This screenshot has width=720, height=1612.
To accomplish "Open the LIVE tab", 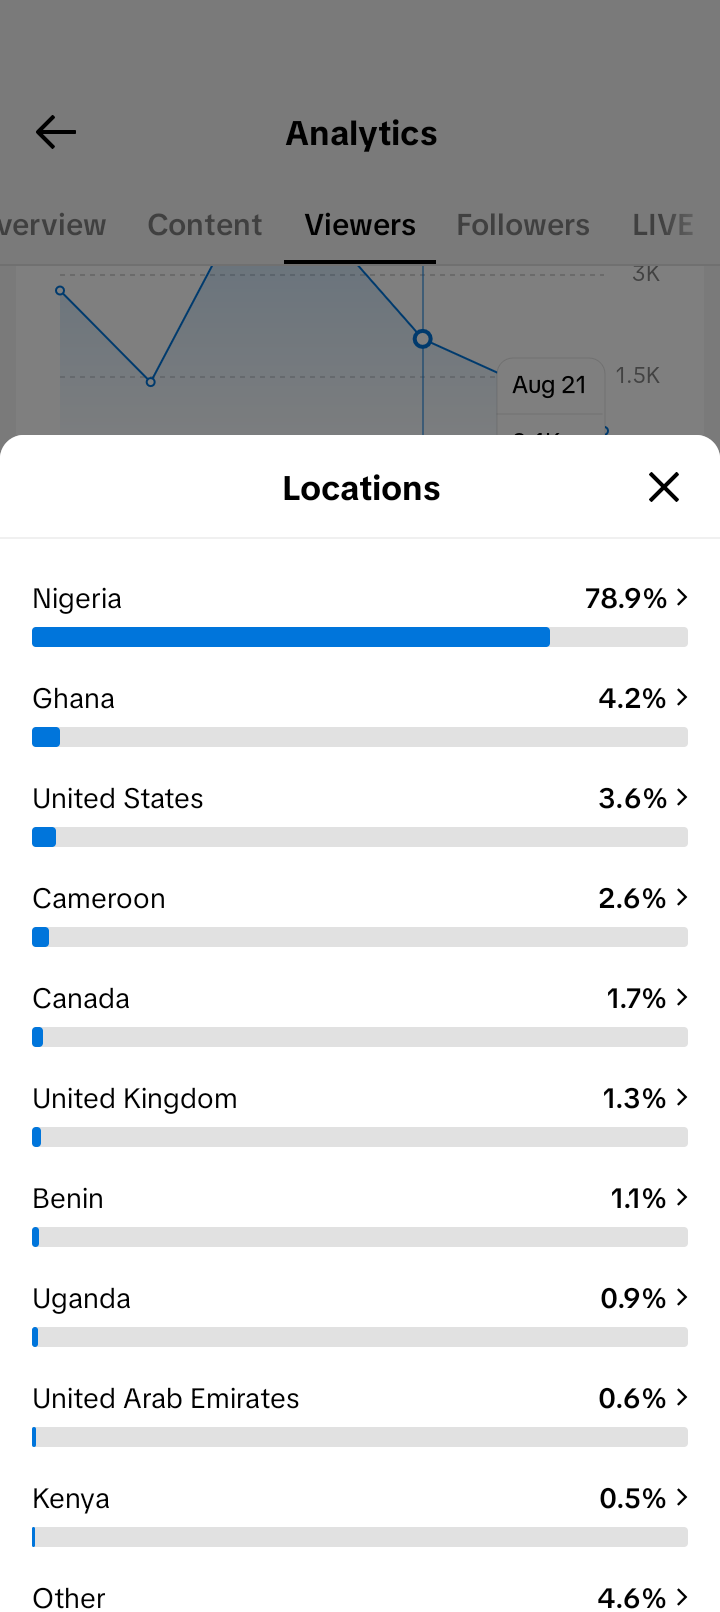I will coord(663,225).
